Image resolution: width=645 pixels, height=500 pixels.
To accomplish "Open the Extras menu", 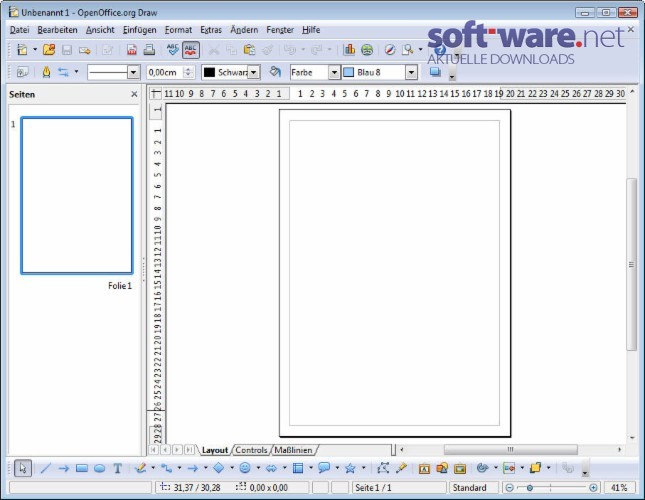I will [211, 30].
